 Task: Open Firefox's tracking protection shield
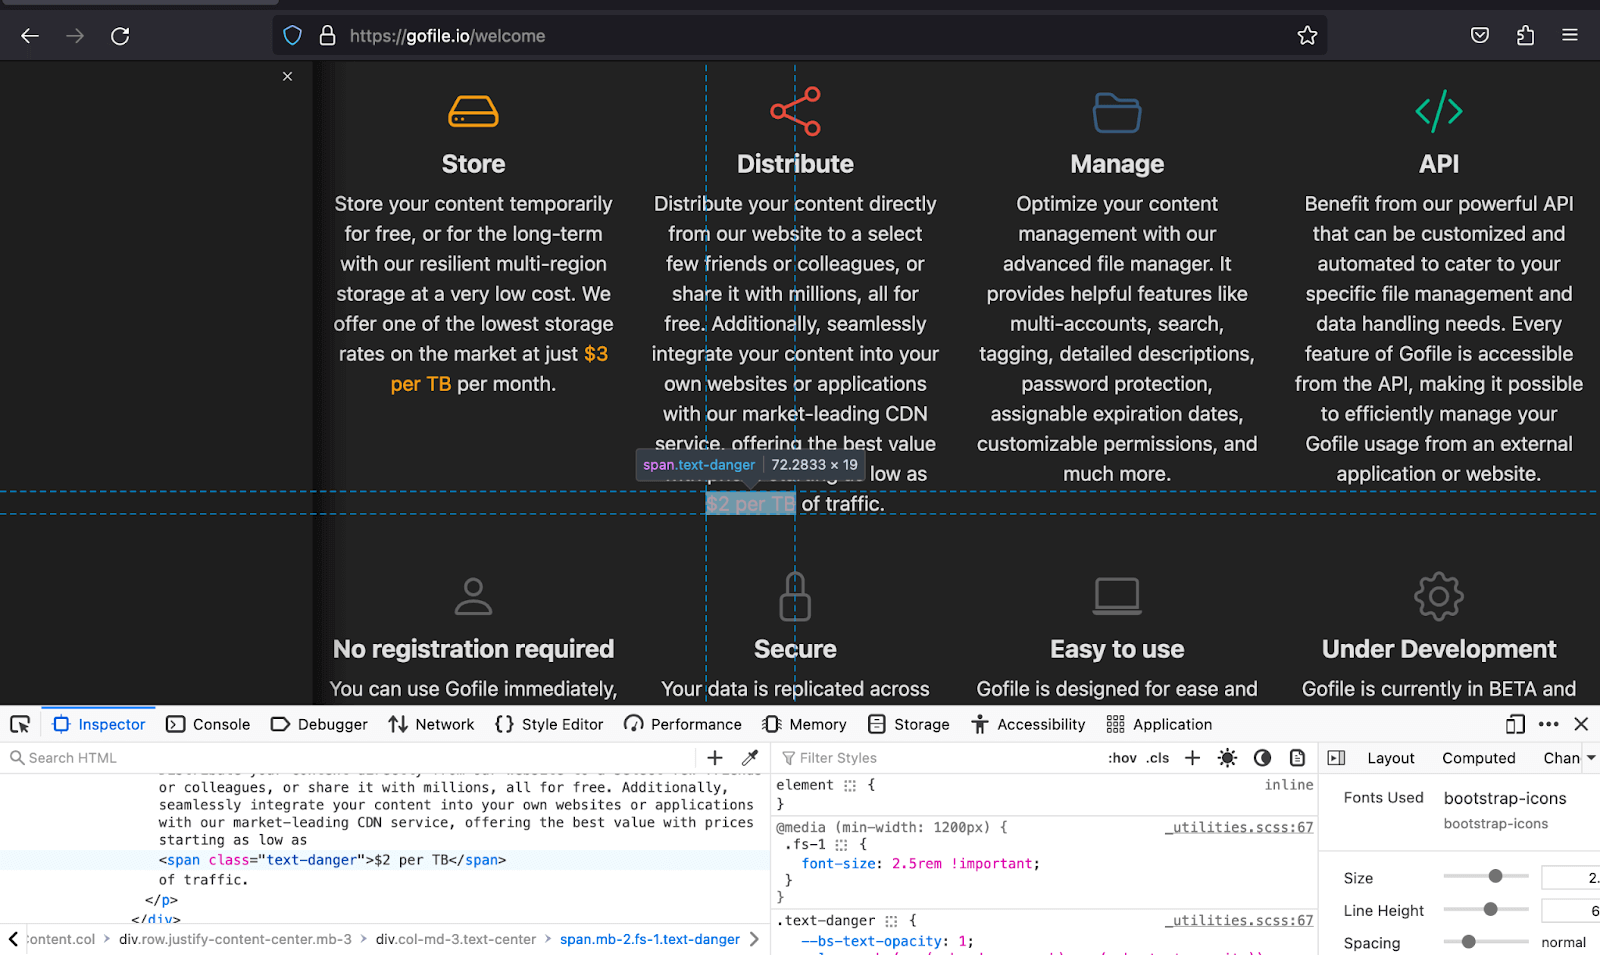[292, 35]
